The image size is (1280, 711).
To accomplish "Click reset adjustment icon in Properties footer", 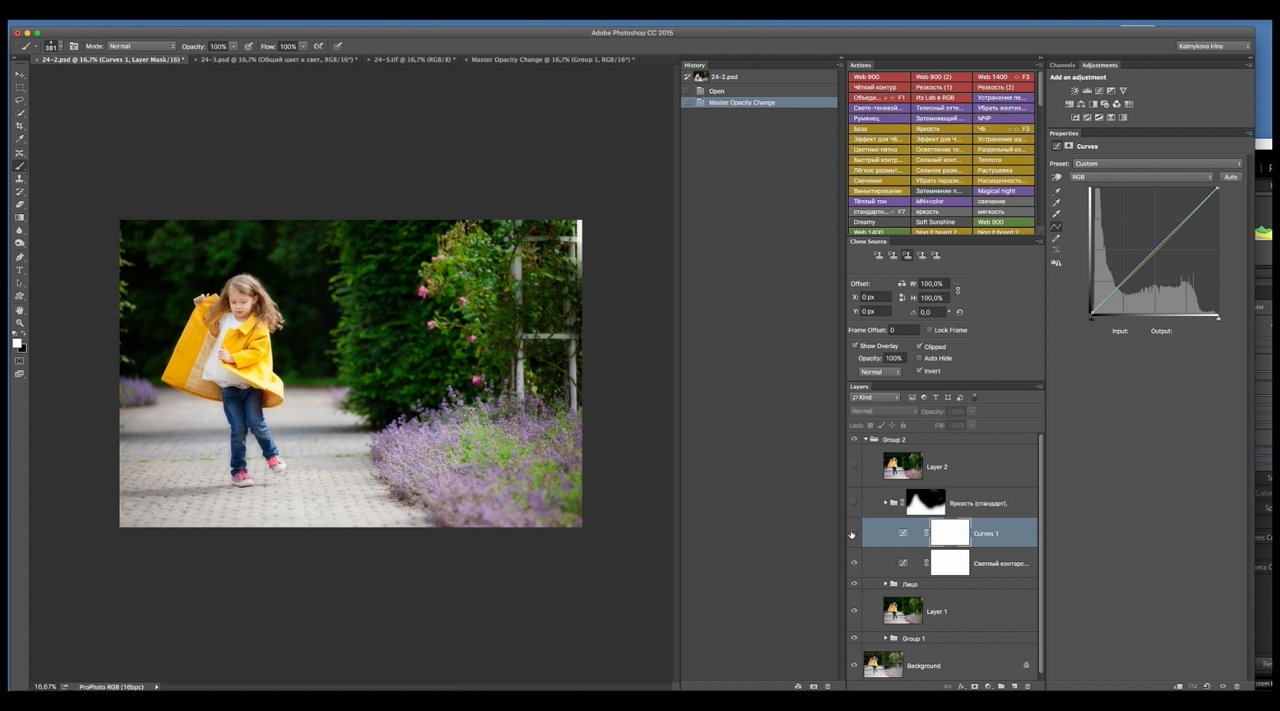I will [x=1207, y=686].
